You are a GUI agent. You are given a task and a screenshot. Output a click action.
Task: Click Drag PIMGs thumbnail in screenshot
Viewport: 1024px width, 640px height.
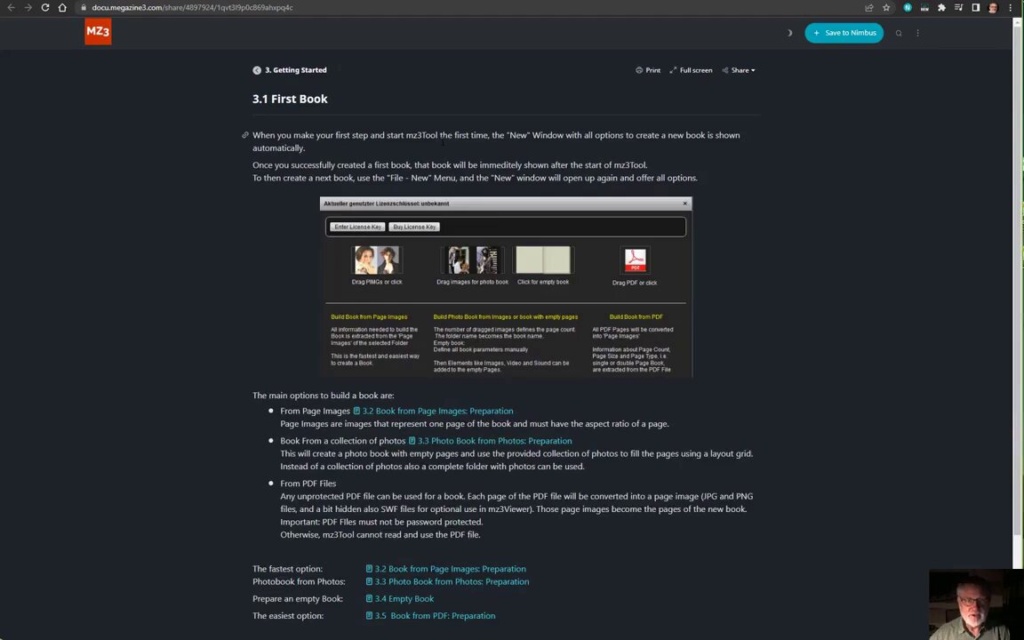pyautogui.click(x=376, y=260)
